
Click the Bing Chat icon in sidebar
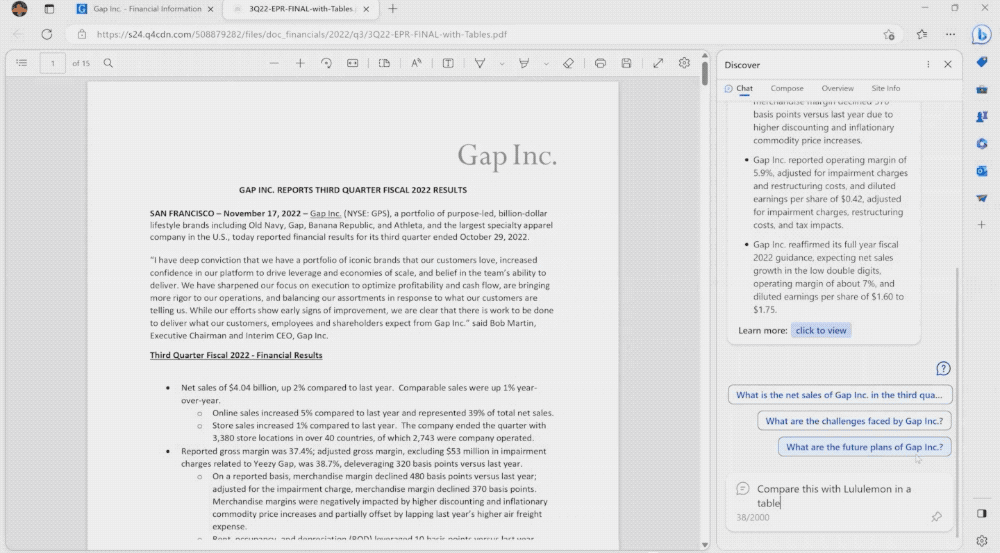pos(981,34)
